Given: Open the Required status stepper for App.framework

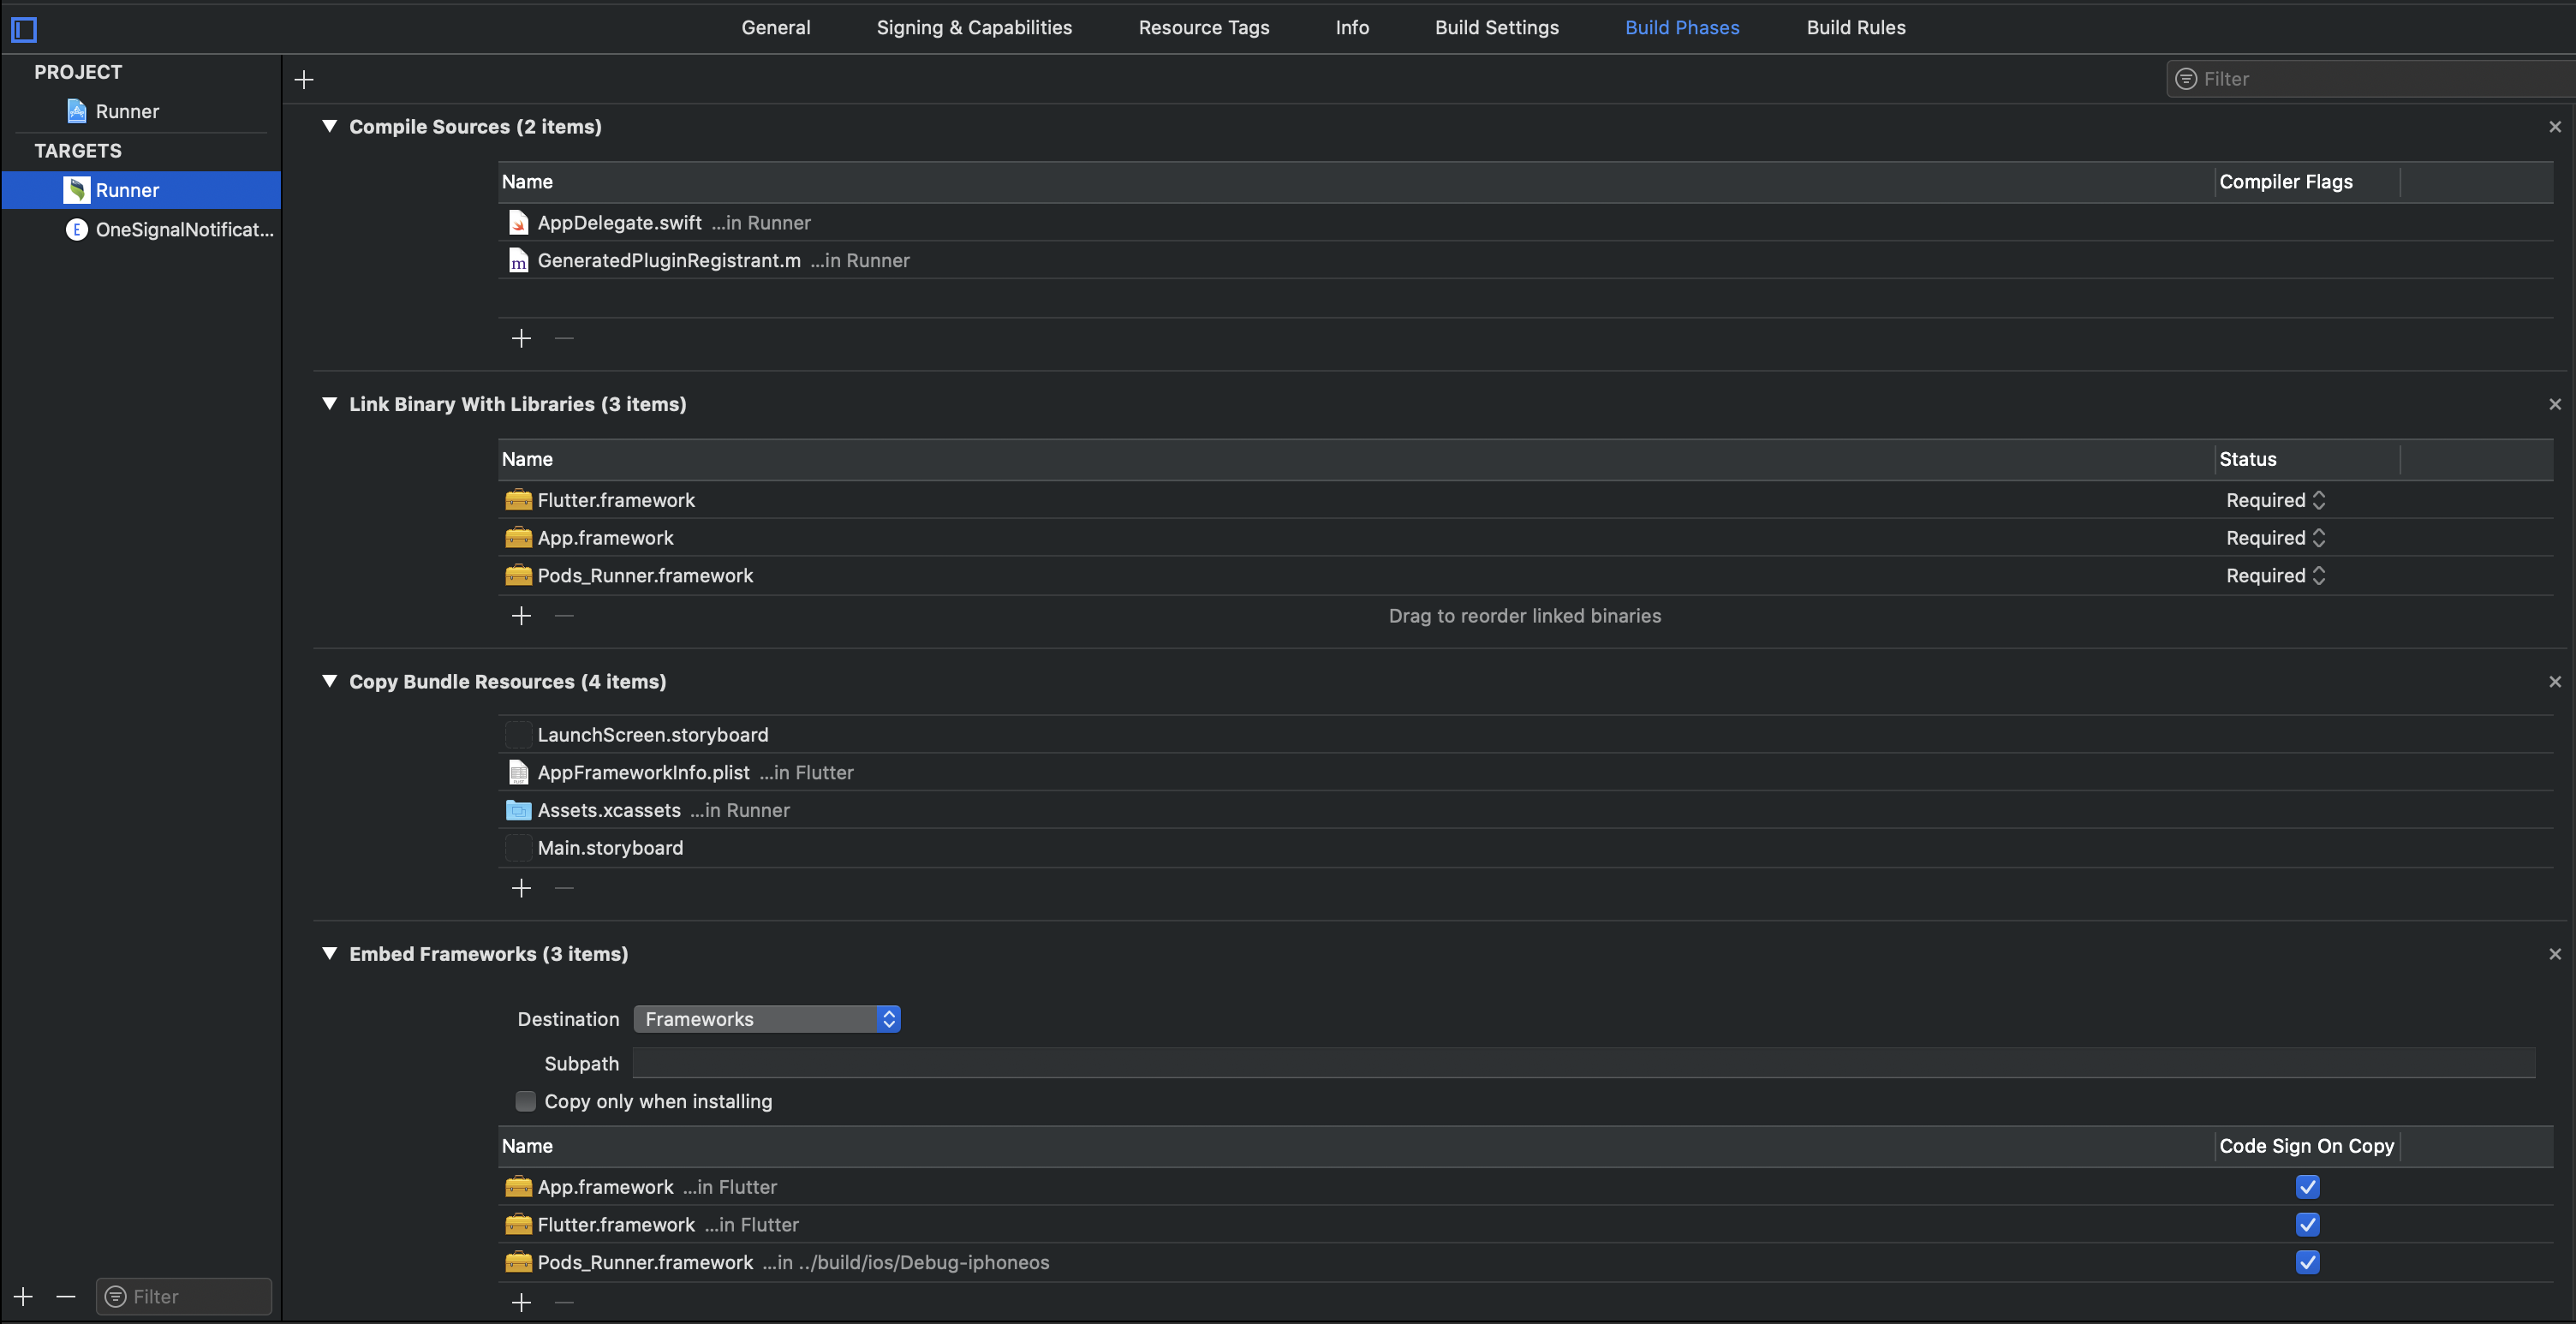Looking at the screenshot, I should [2320, 538].
